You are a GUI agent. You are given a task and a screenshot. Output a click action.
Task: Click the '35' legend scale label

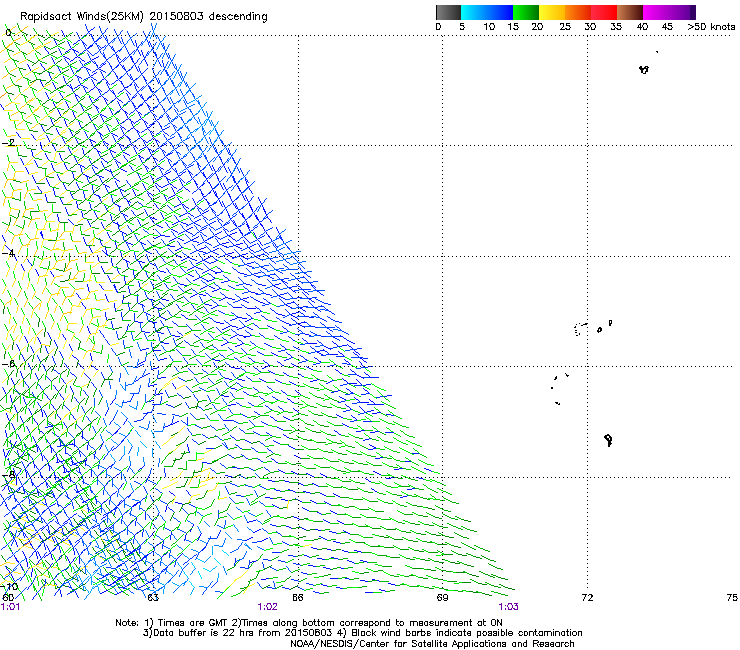(616, 27)
